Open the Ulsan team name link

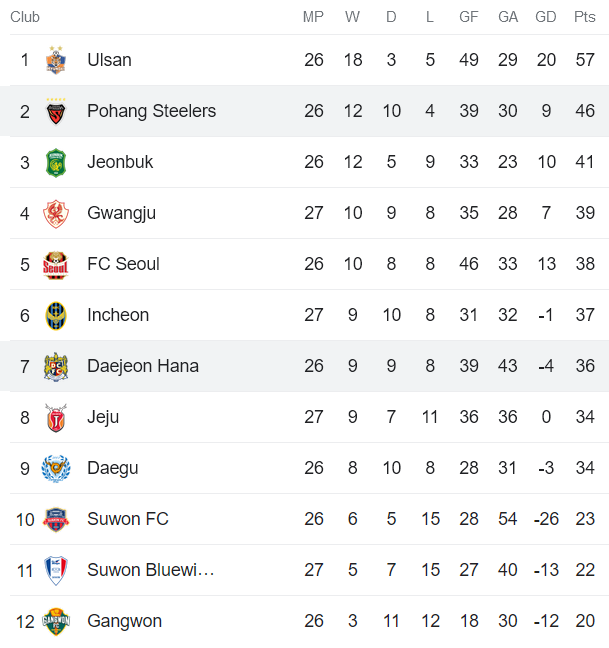pos(109,60)
